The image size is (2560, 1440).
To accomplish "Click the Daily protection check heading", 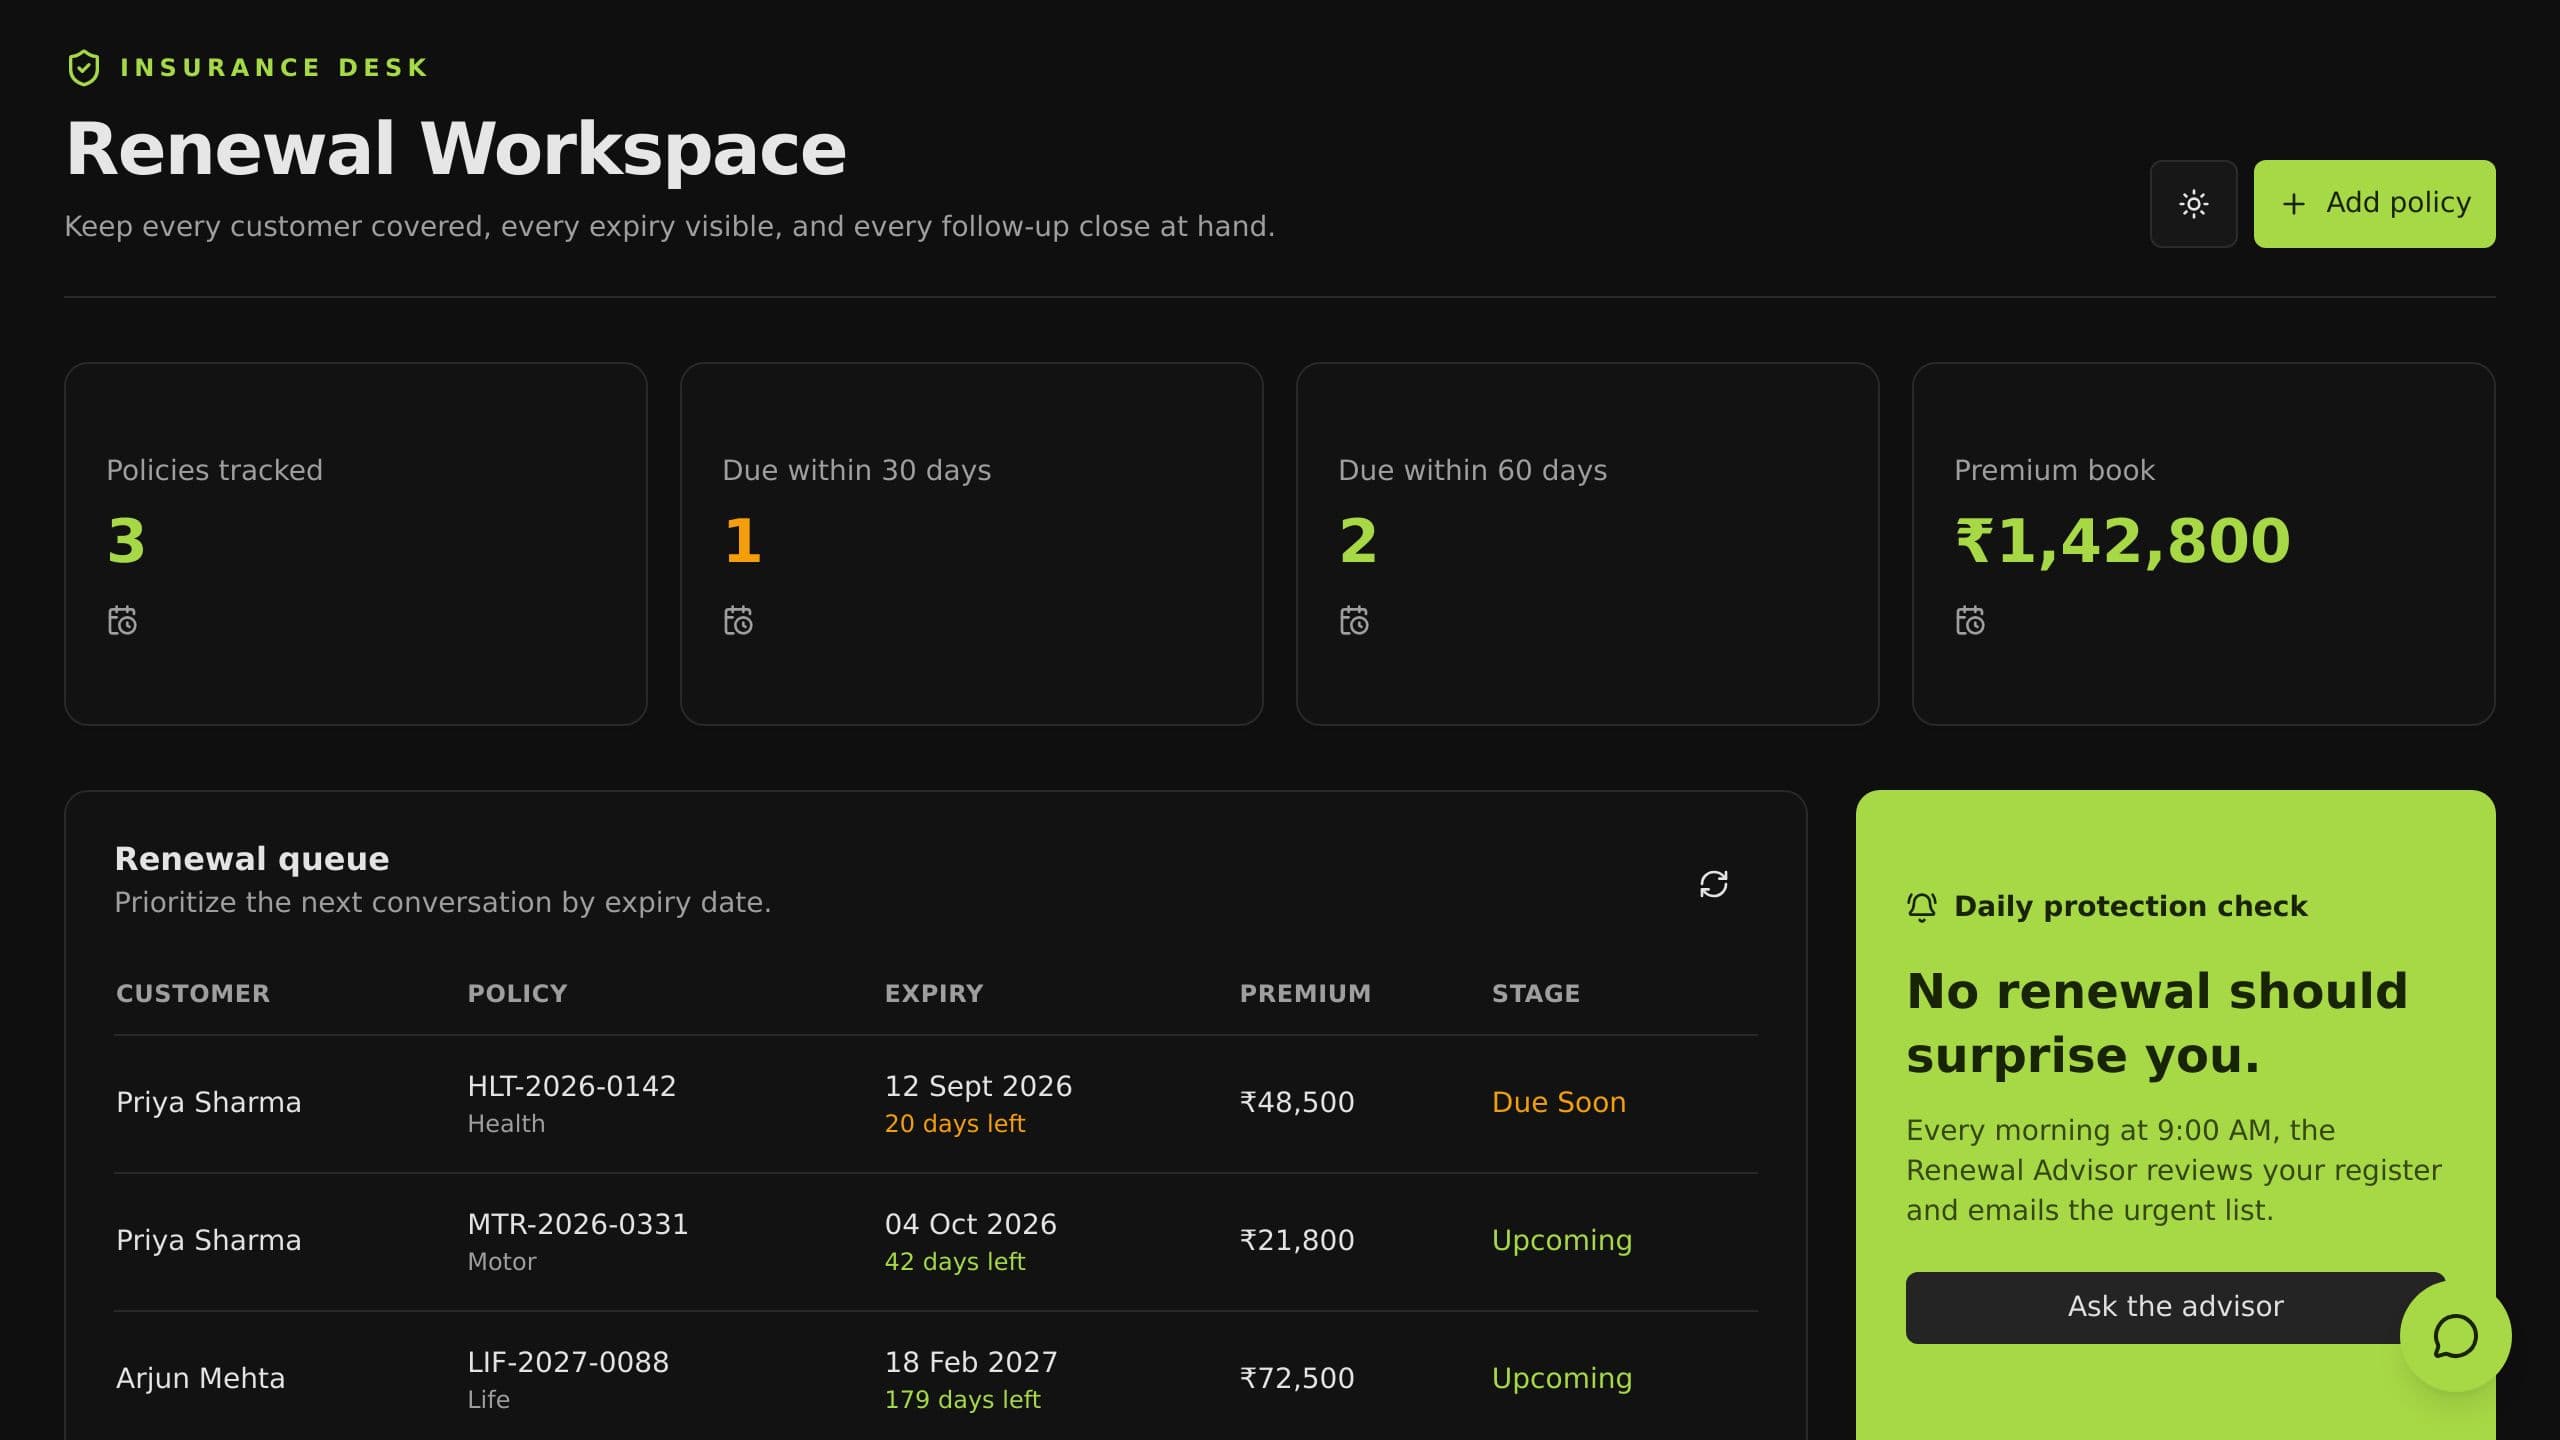I will [2130, 906].
